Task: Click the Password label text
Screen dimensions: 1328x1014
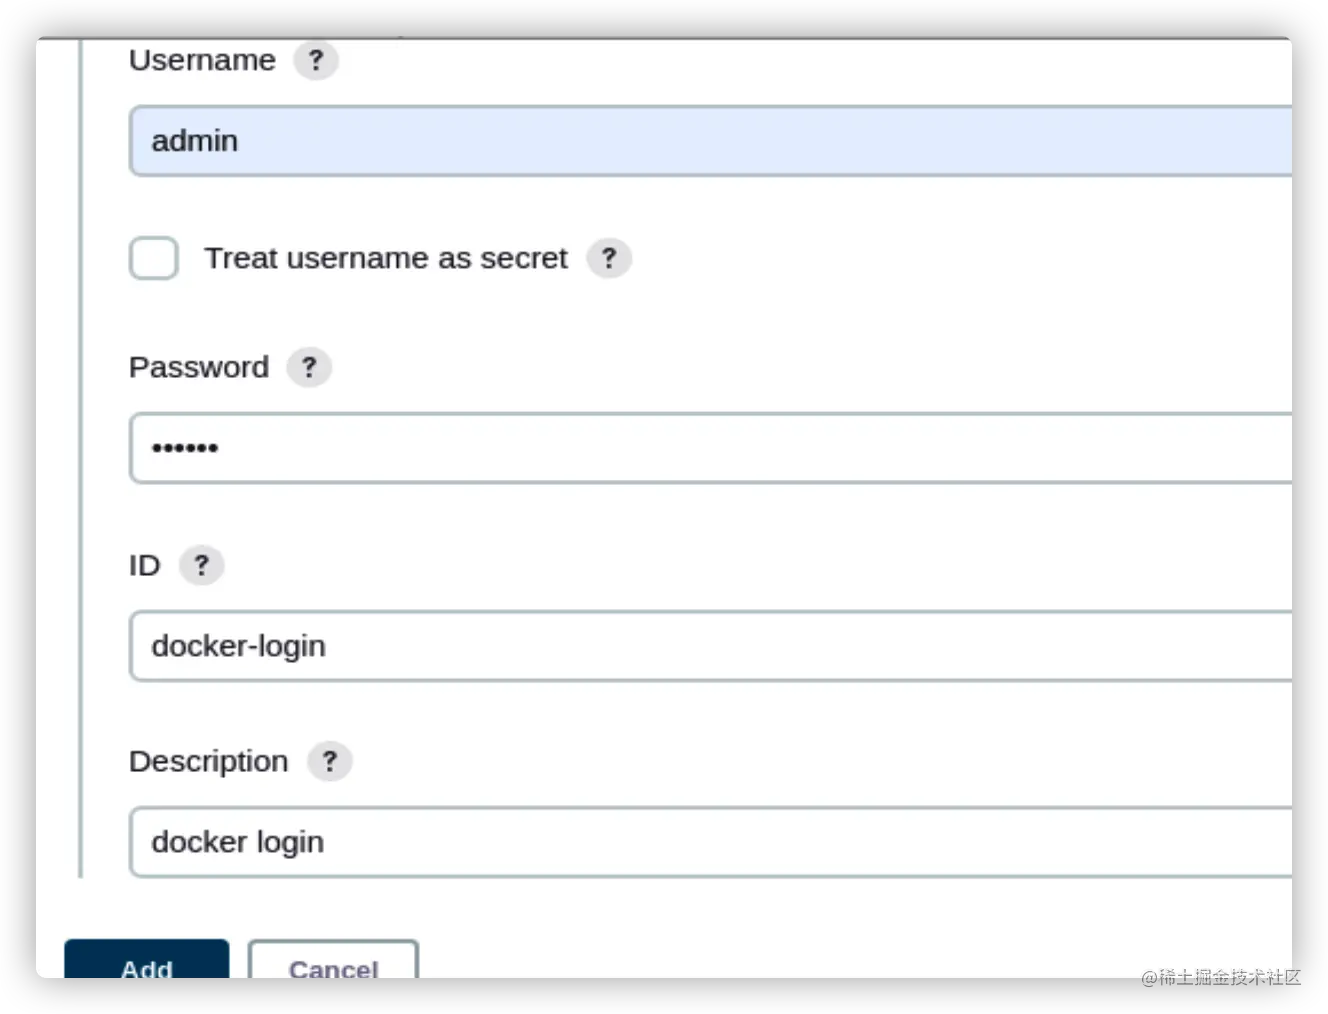Action: coord(199,368)
